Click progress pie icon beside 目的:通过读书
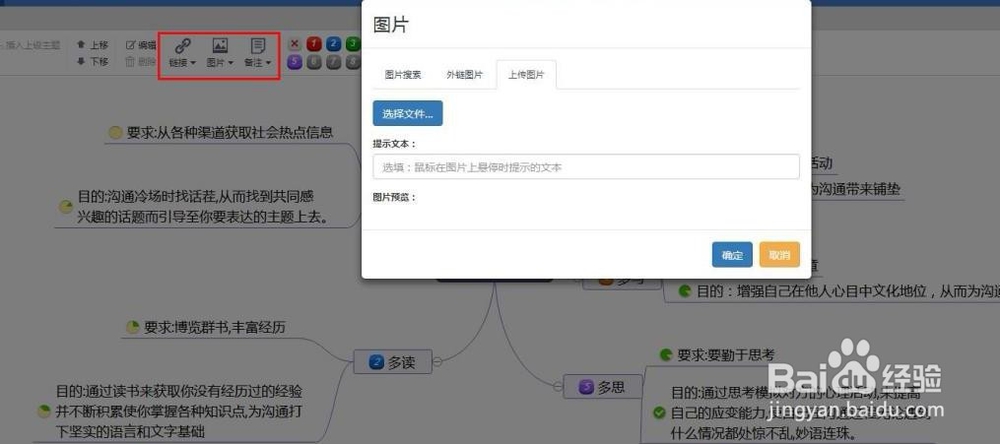 click(x=43, y=411)
